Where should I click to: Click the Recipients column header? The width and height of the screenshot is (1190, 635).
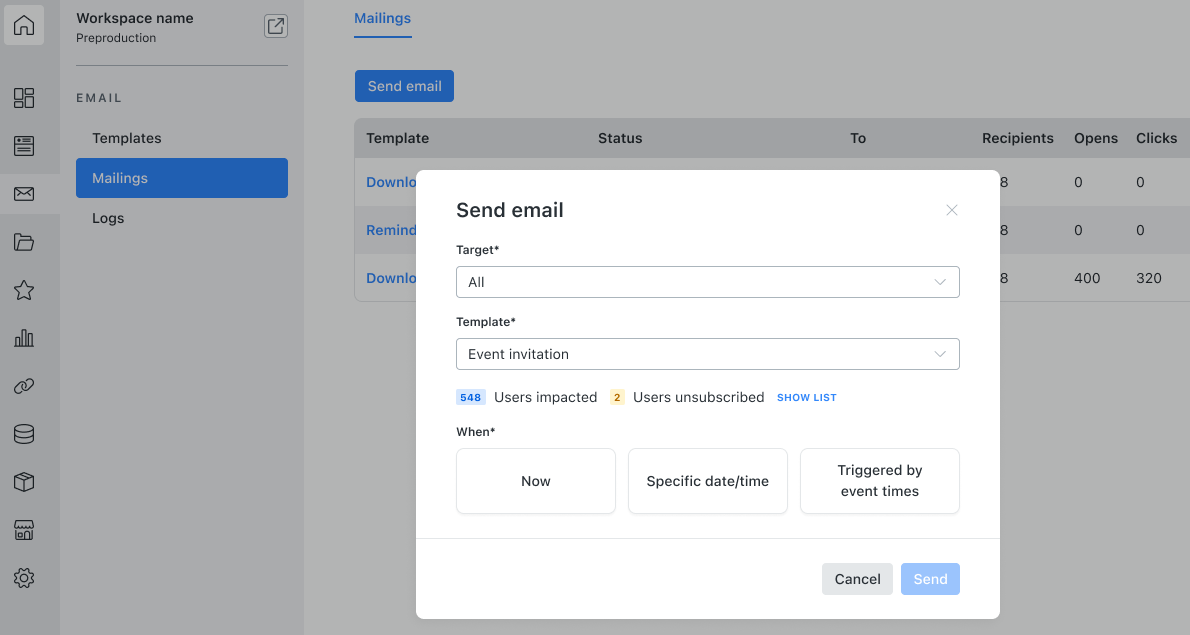[x=1018, y=138]
